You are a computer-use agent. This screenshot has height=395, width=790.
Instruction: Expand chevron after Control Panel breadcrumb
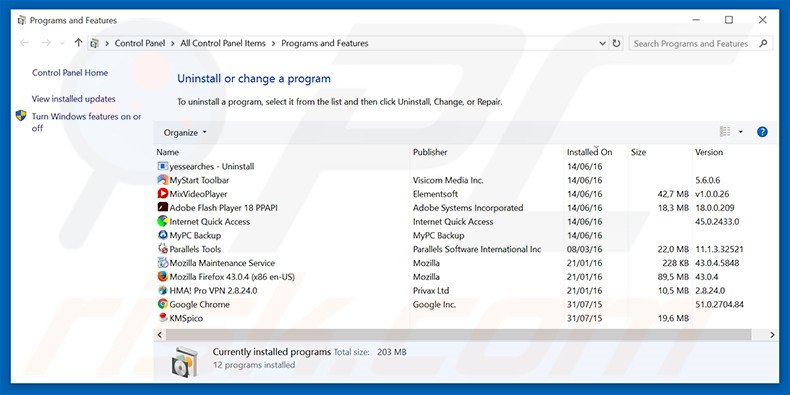[173, 43]
